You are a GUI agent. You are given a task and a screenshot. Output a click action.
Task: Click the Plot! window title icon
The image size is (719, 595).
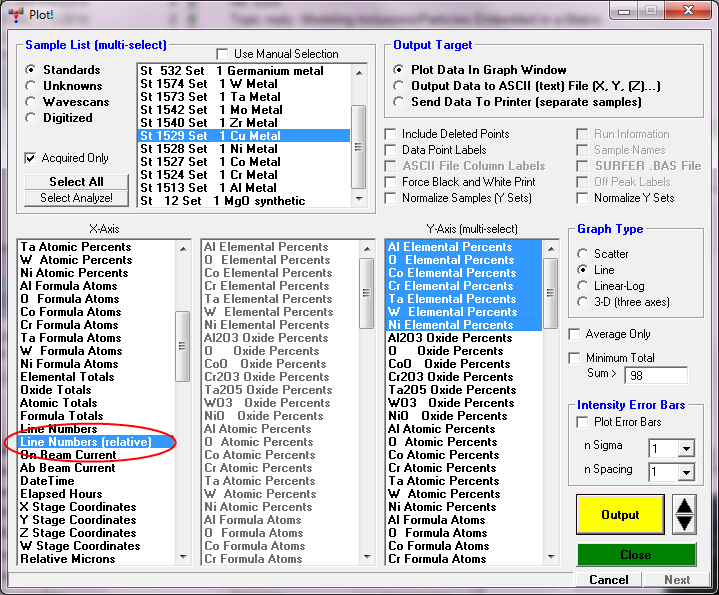[15, 11]
